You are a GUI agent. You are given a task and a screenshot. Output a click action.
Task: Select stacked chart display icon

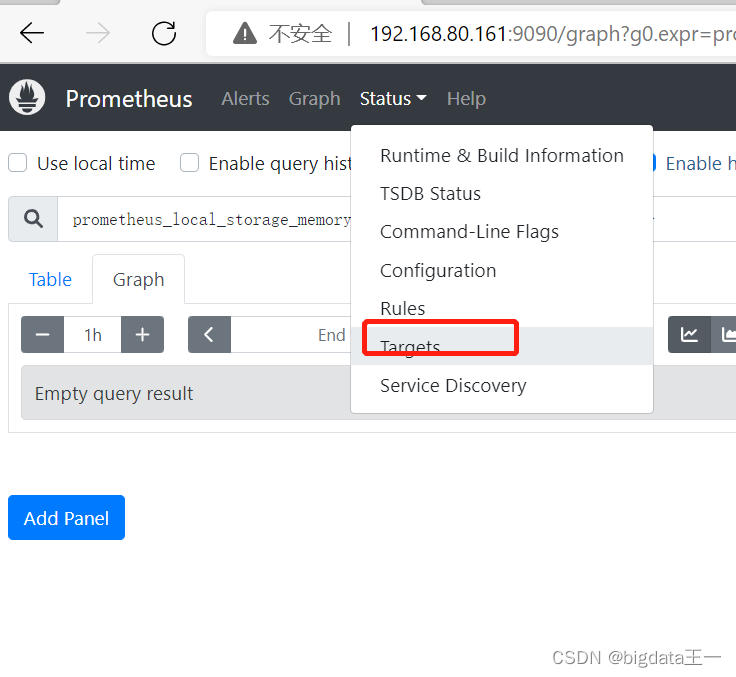point(724,334)
